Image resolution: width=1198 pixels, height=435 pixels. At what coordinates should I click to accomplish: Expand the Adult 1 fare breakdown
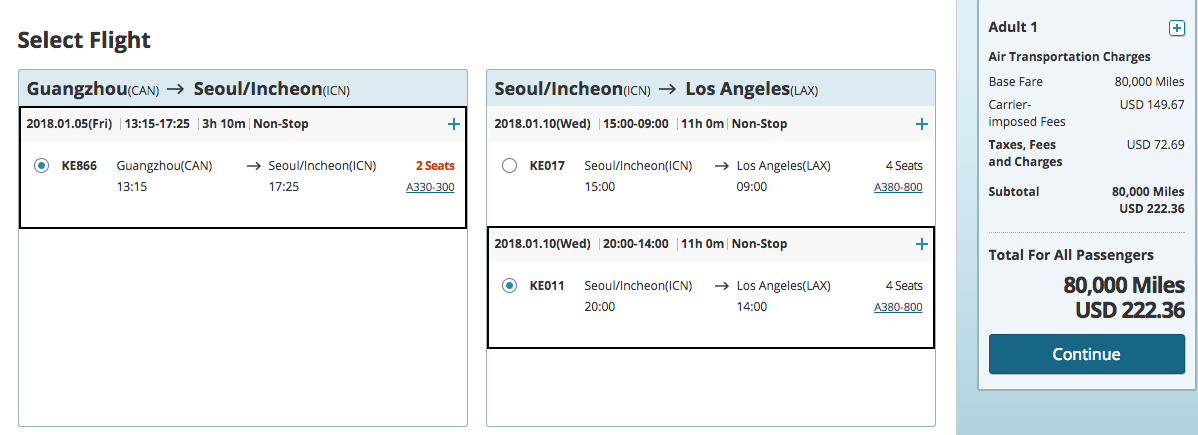pyautogui.click(x=1176, y=28)
